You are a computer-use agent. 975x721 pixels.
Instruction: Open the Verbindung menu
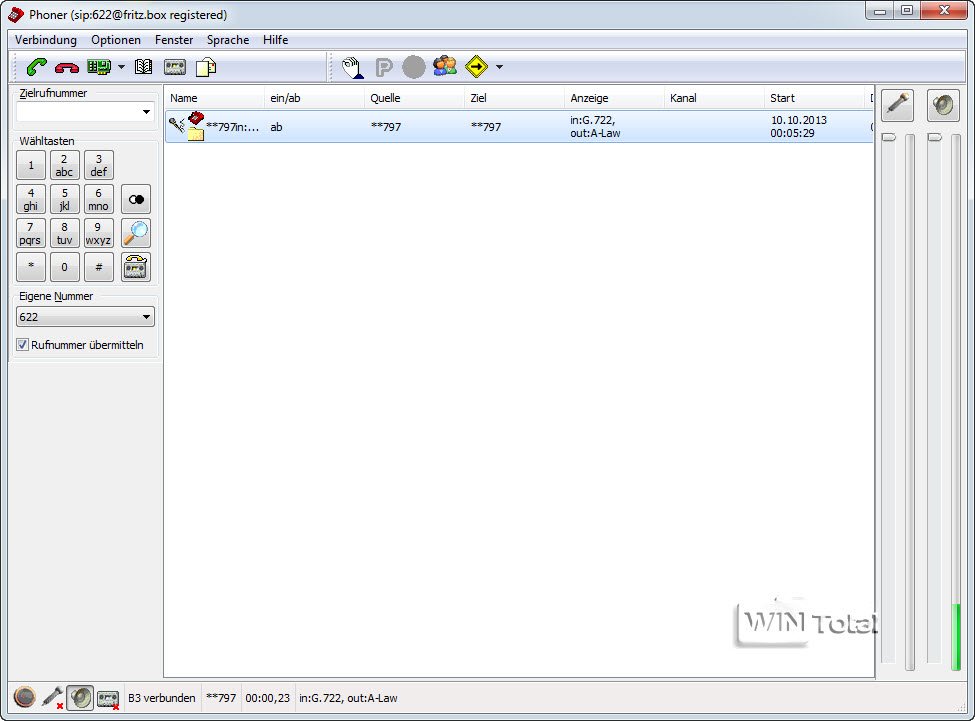46,40
